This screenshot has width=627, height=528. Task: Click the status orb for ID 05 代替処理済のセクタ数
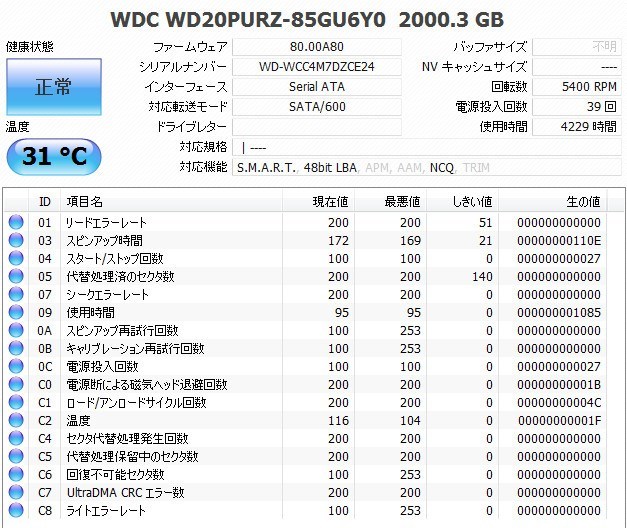coord(16,276)
